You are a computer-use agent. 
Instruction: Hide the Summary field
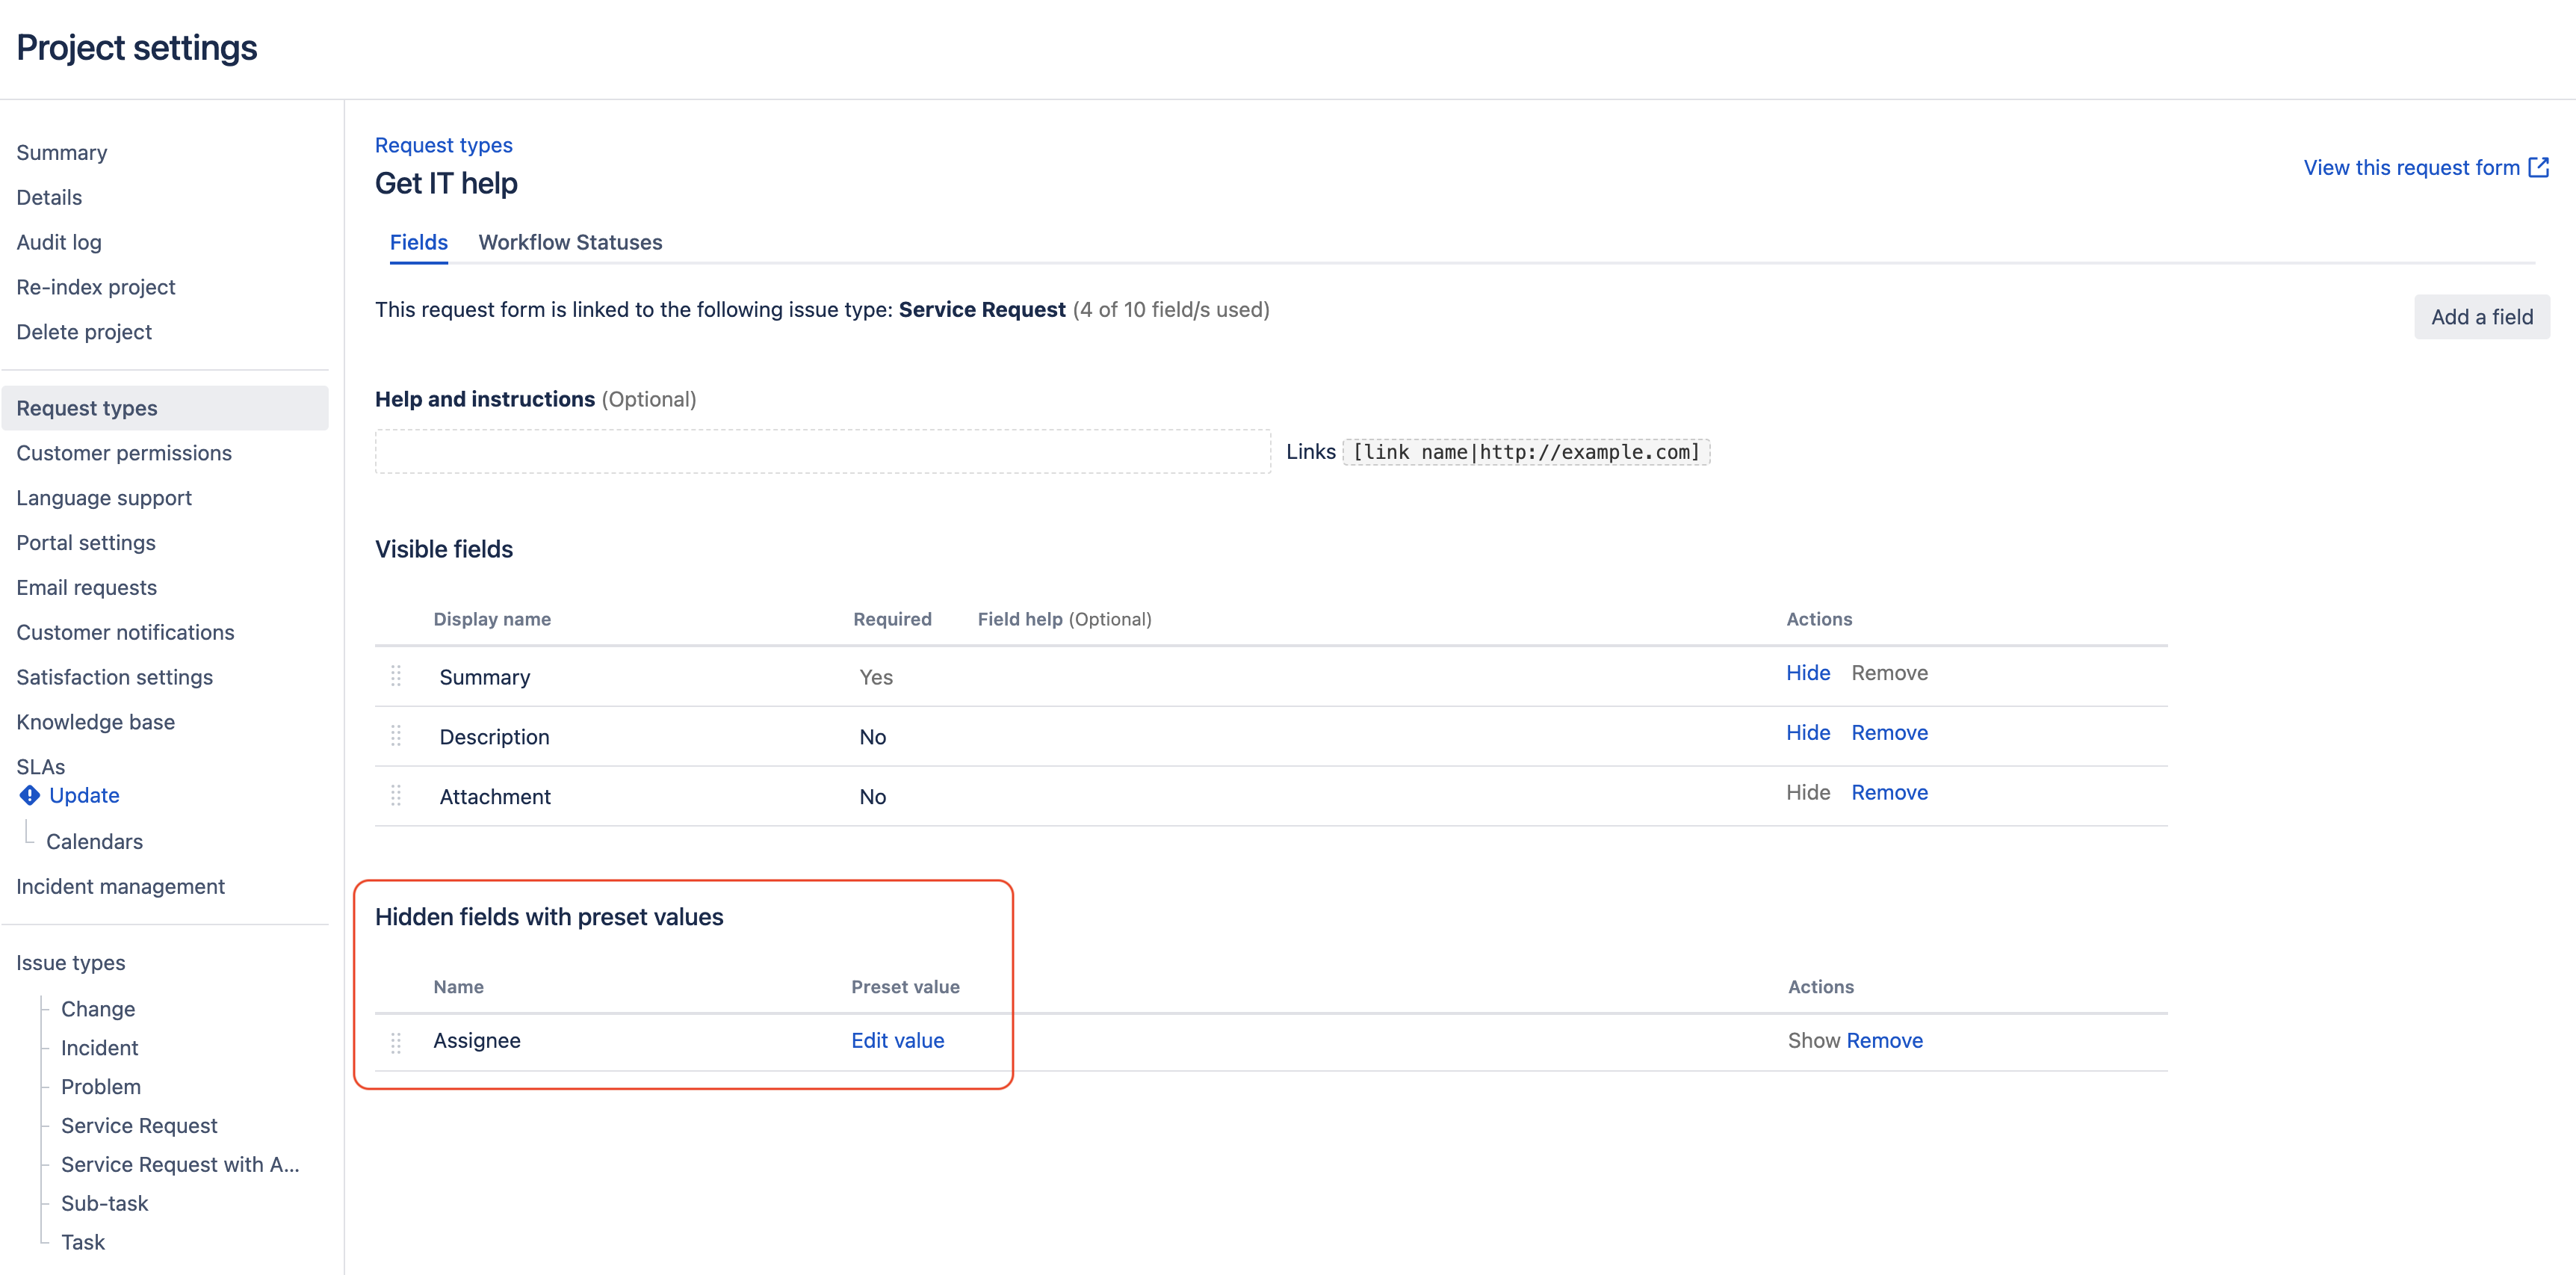tap(1807, 673)
